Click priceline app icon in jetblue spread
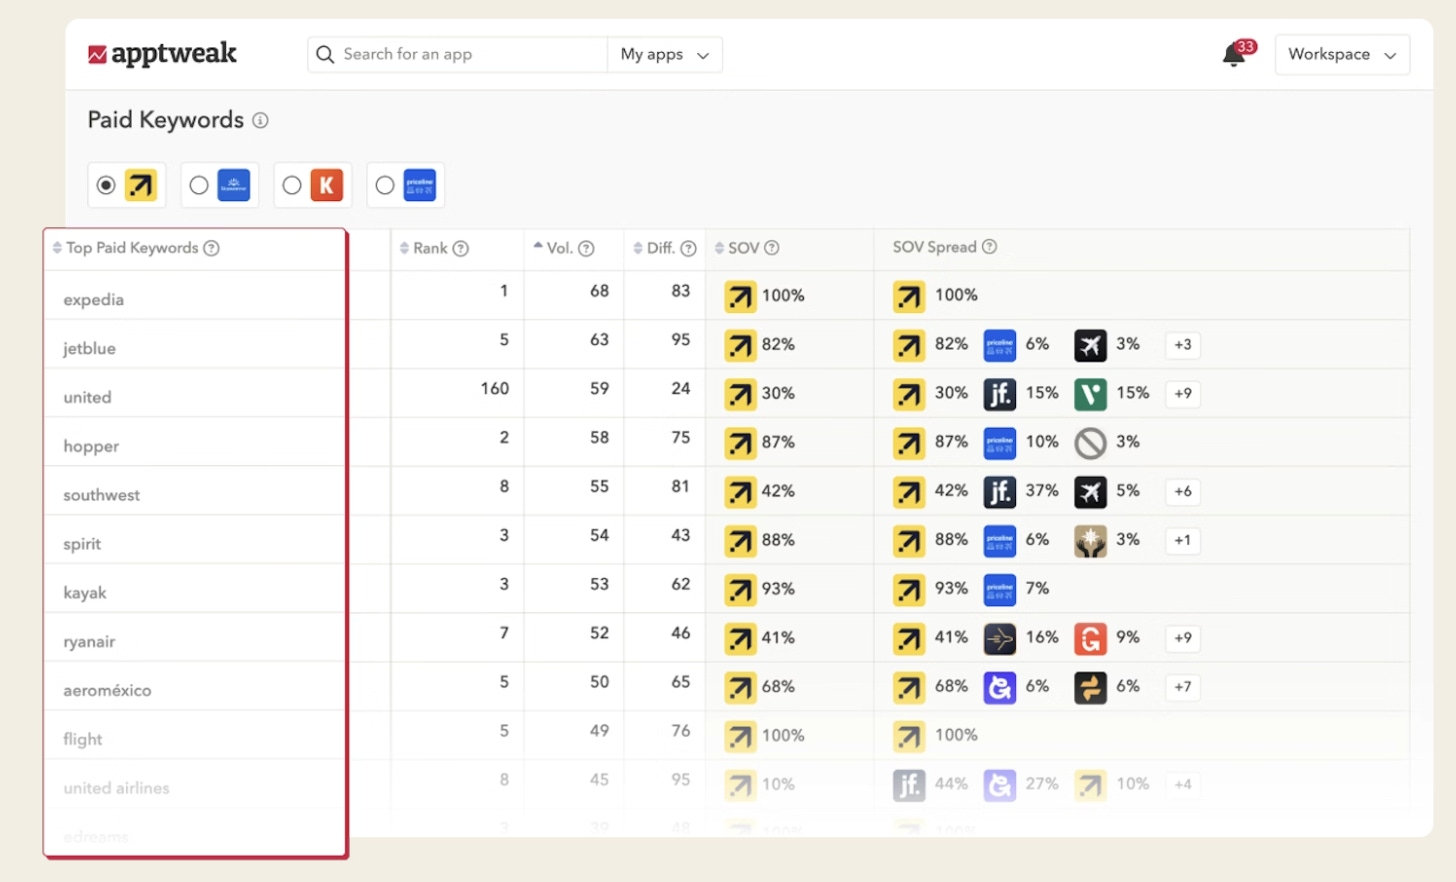 click(1000, 345)
